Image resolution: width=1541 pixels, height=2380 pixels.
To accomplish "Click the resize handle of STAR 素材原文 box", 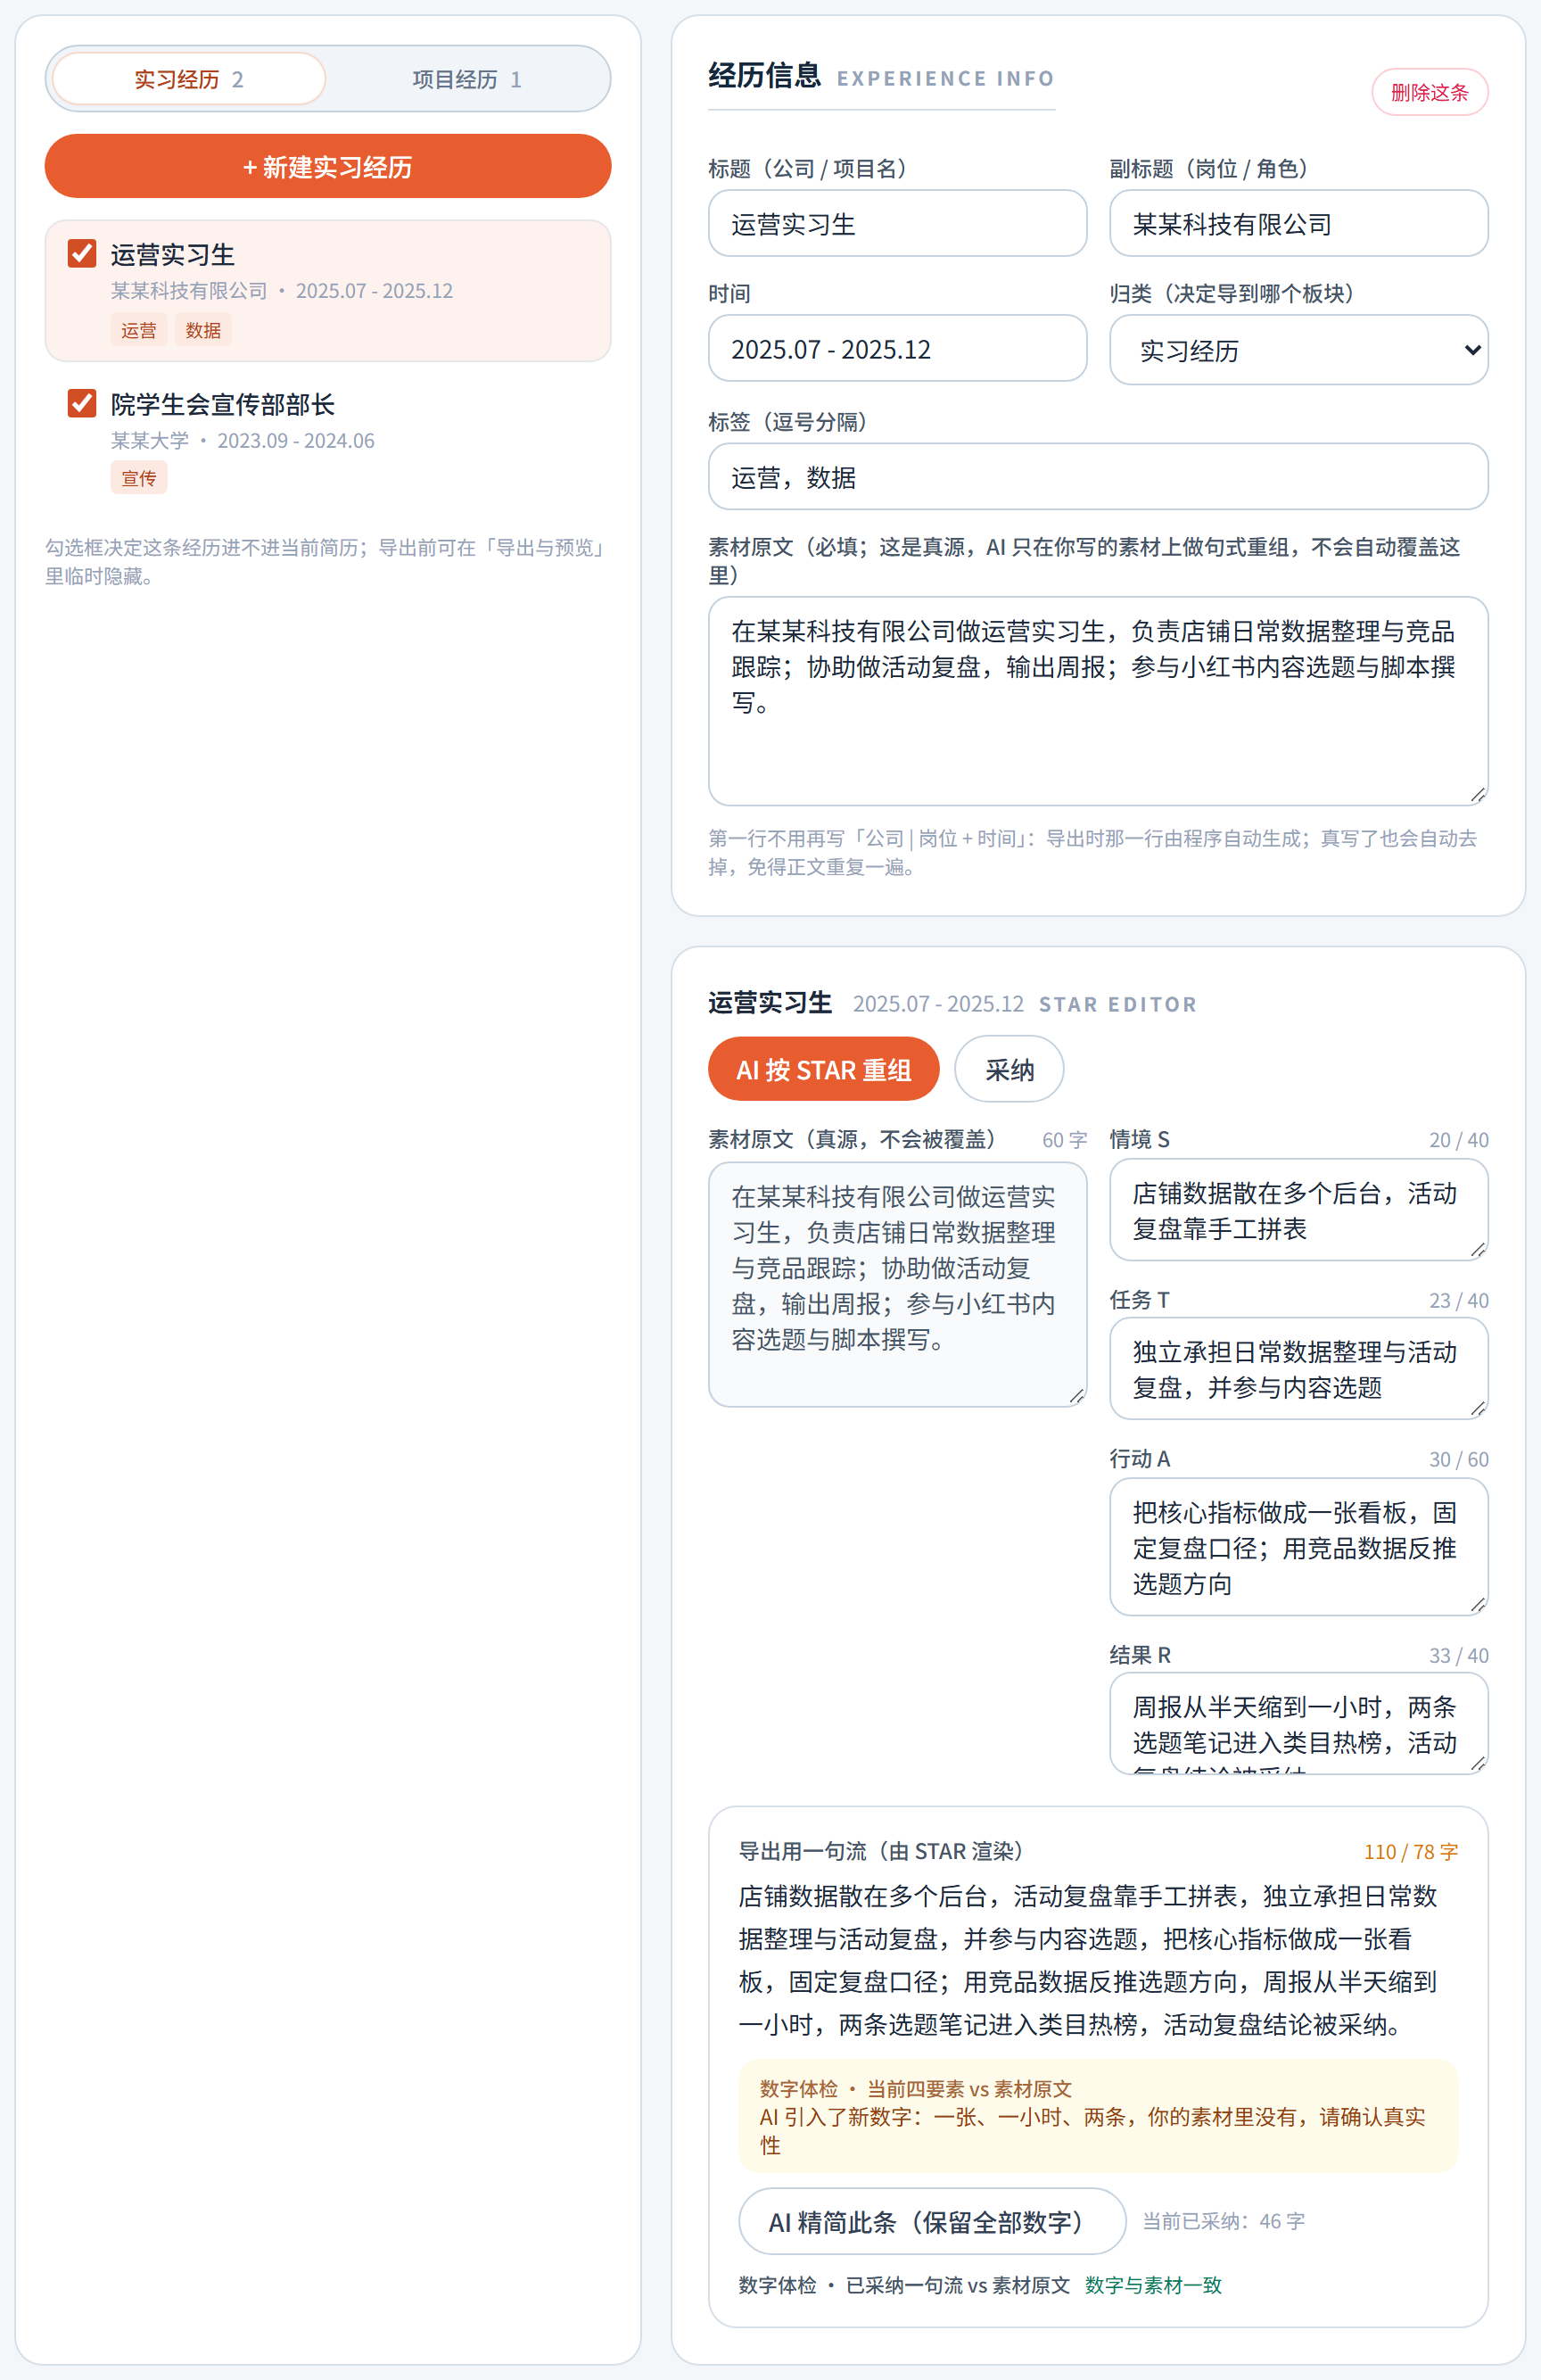I will coord(1077,1397).
